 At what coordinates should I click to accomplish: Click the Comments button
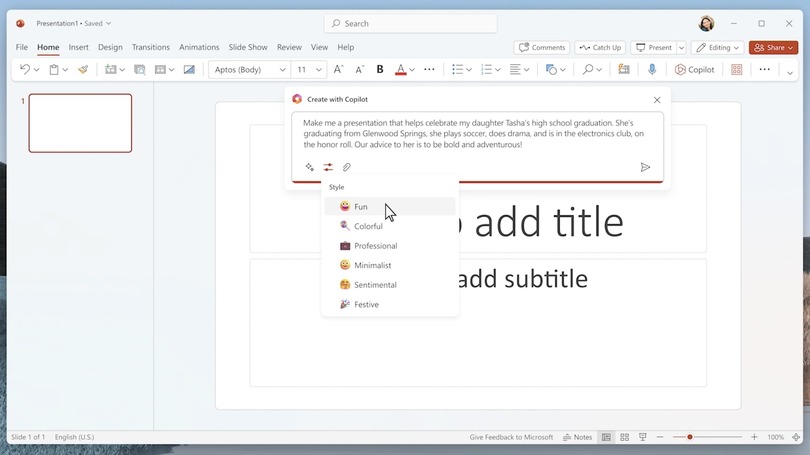(x=542, y=48)
